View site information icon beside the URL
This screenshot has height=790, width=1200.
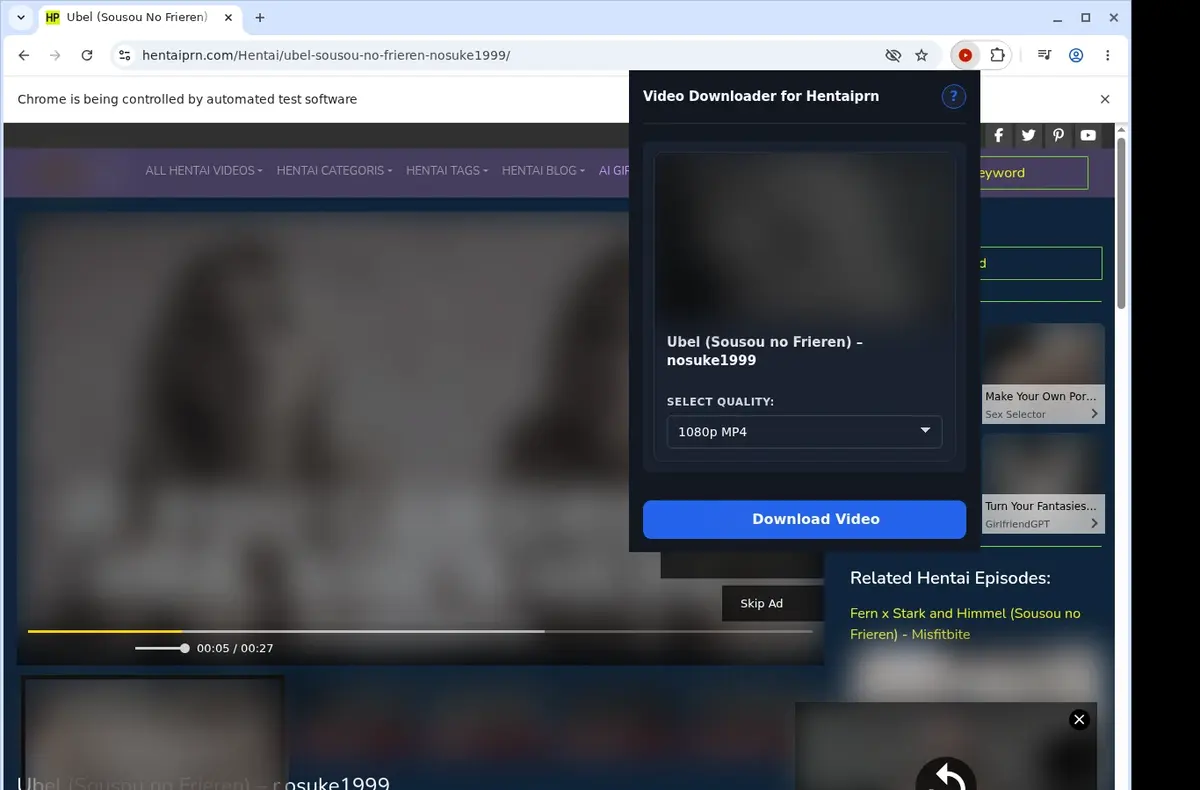pos(123,55)
